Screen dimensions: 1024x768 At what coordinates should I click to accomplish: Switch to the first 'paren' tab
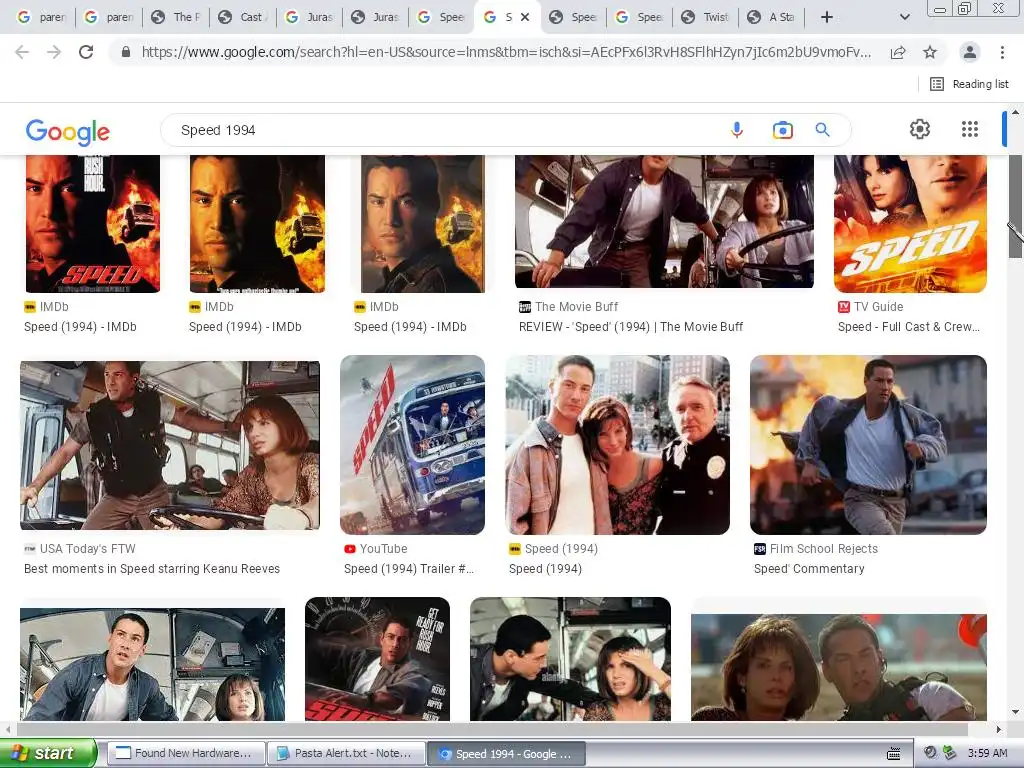pyautogui.click(x=42, y=18)
